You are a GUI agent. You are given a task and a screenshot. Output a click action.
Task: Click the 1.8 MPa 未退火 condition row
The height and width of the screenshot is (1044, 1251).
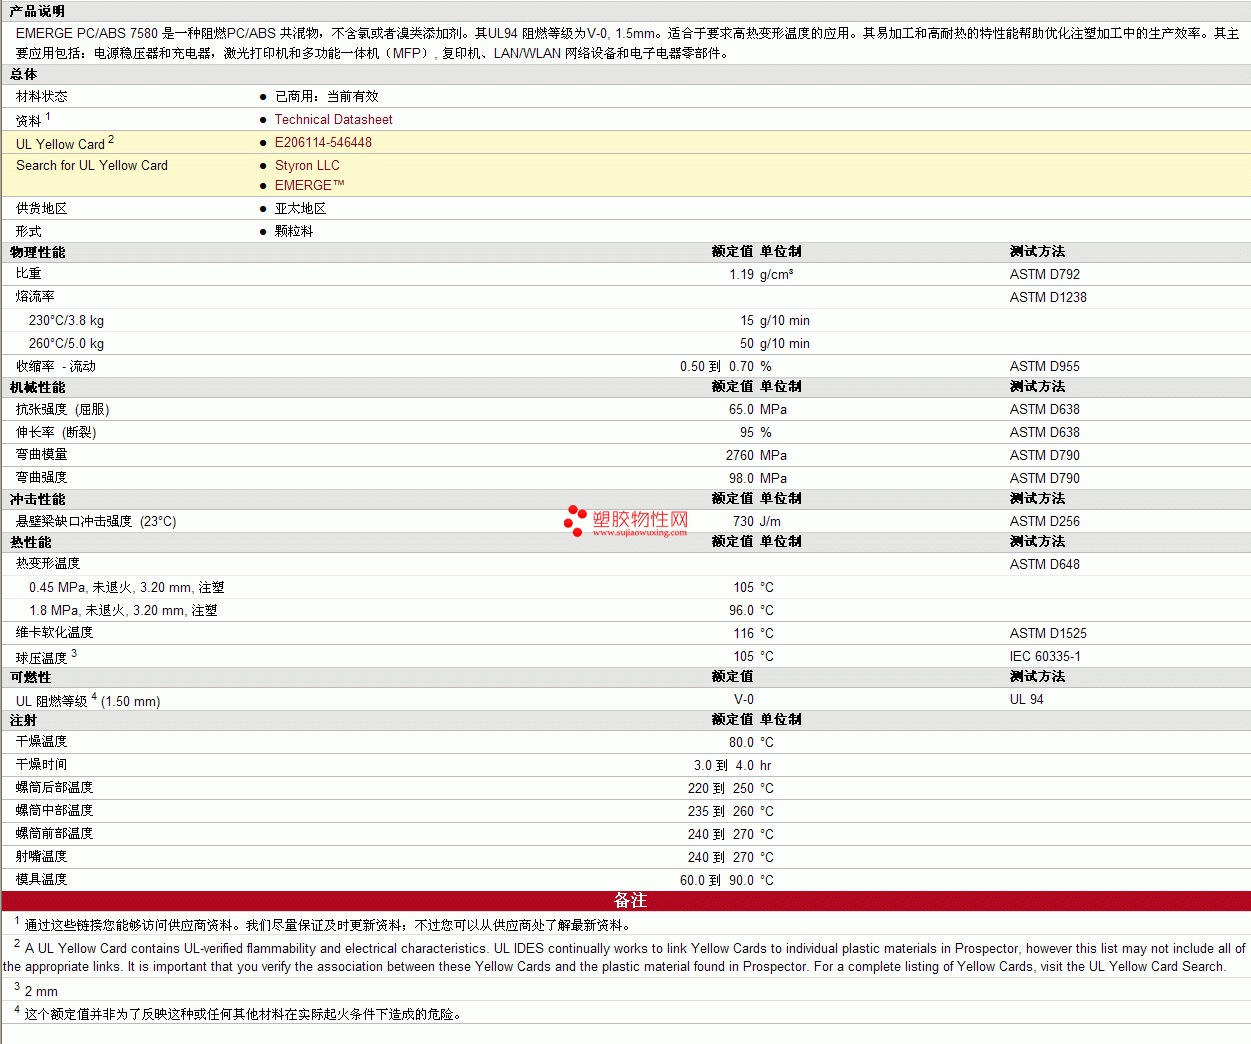pyautogui.click(x=123, y=610)
